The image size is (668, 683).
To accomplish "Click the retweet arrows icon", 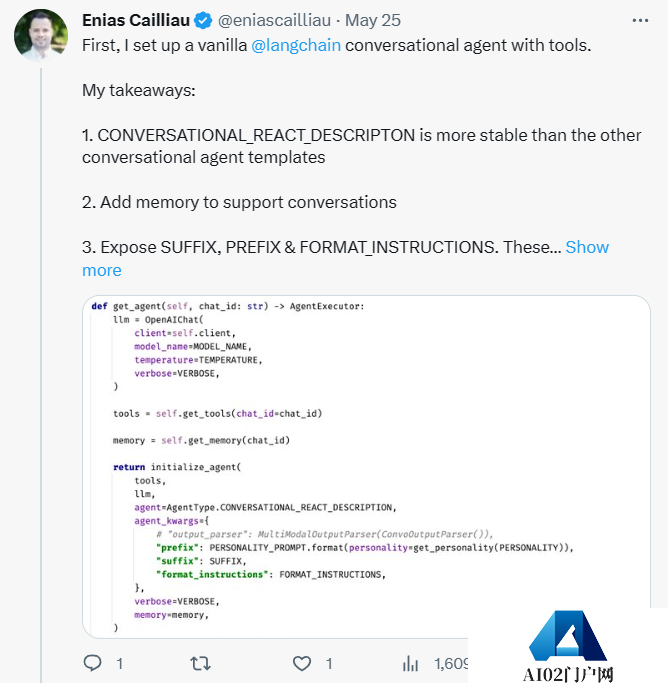I will (200, 663).
